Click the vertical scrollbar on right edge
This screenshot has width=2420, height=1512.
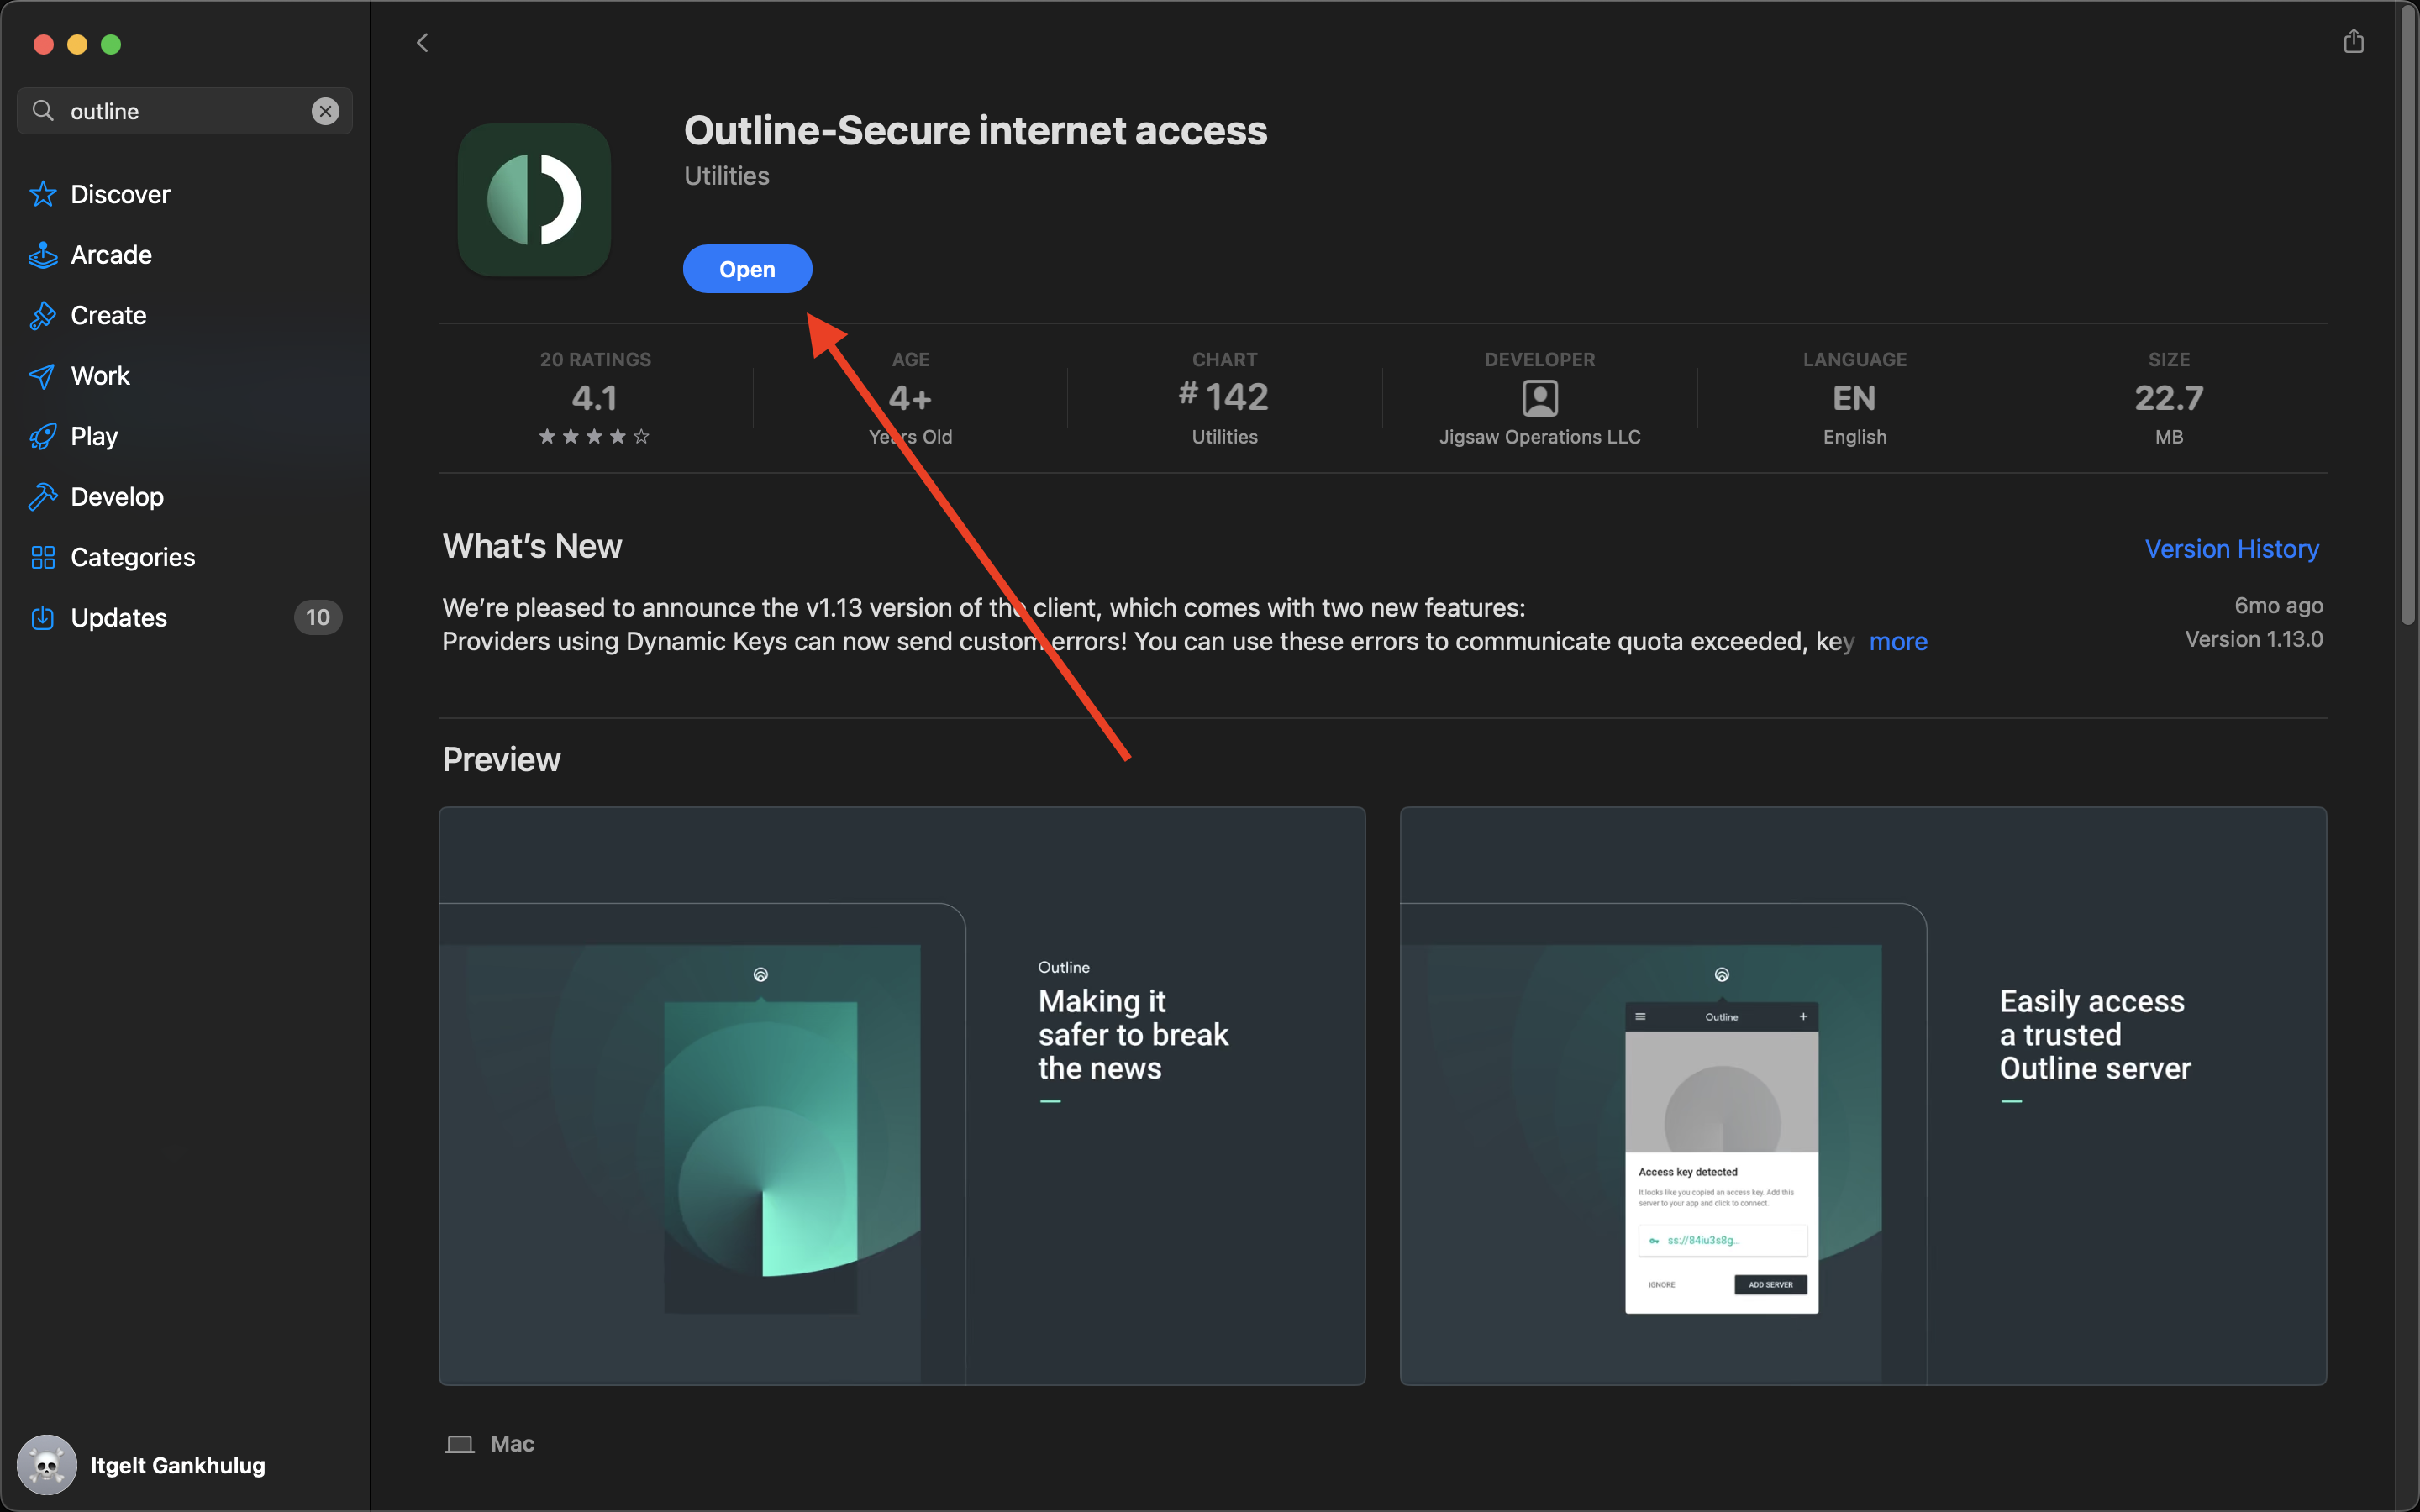click(2407, 317)
